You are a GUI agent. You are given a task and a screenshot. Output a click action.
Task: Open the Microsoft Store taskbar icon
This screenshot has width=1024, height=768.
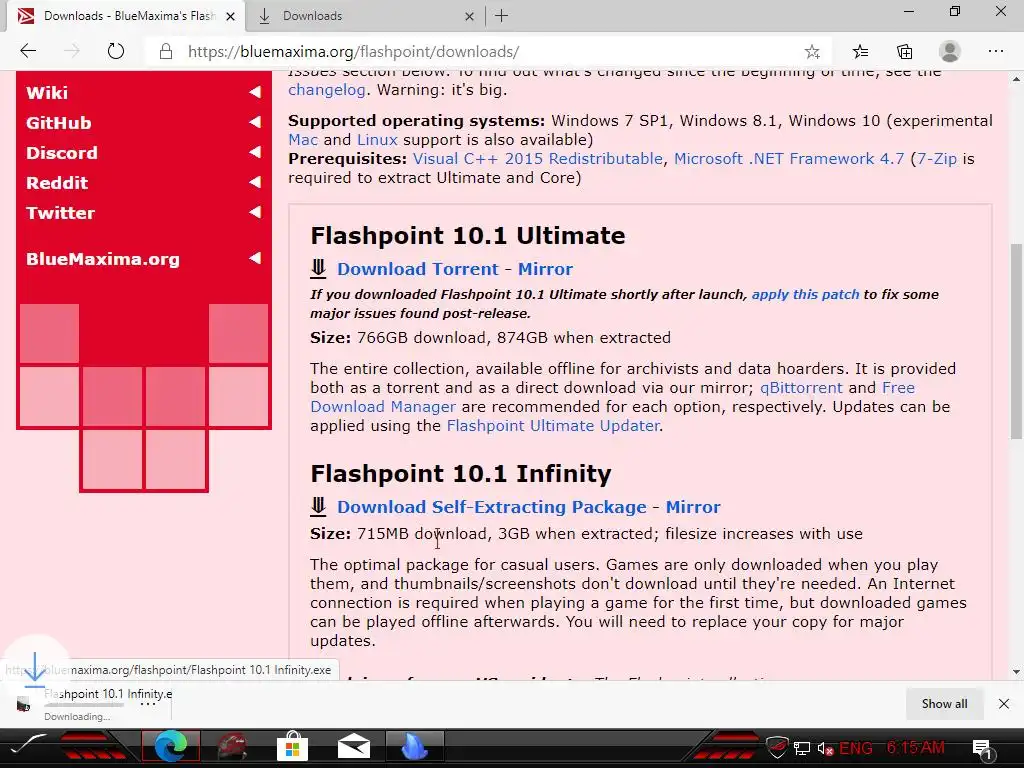293,746
